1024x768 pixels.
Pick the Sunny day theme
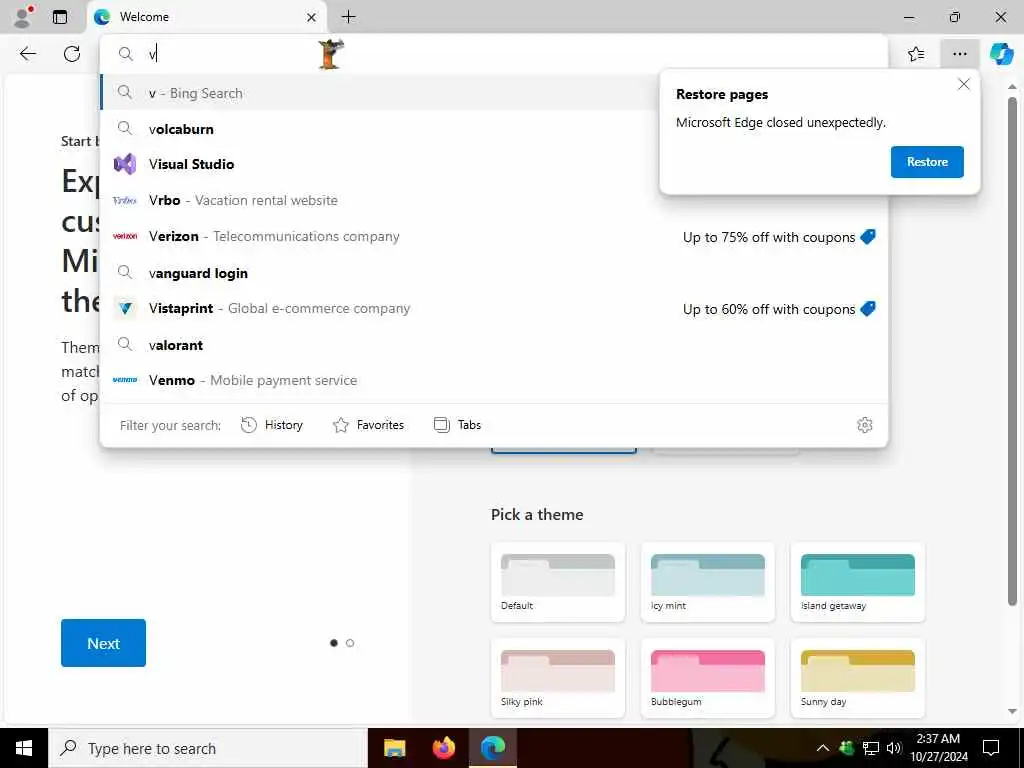click(x=858, y=679)
